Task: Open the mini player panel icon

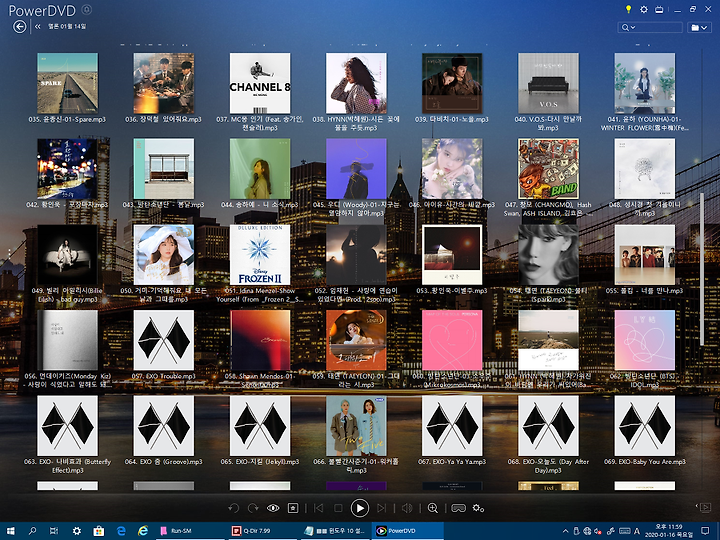Action: click(705, 507)
